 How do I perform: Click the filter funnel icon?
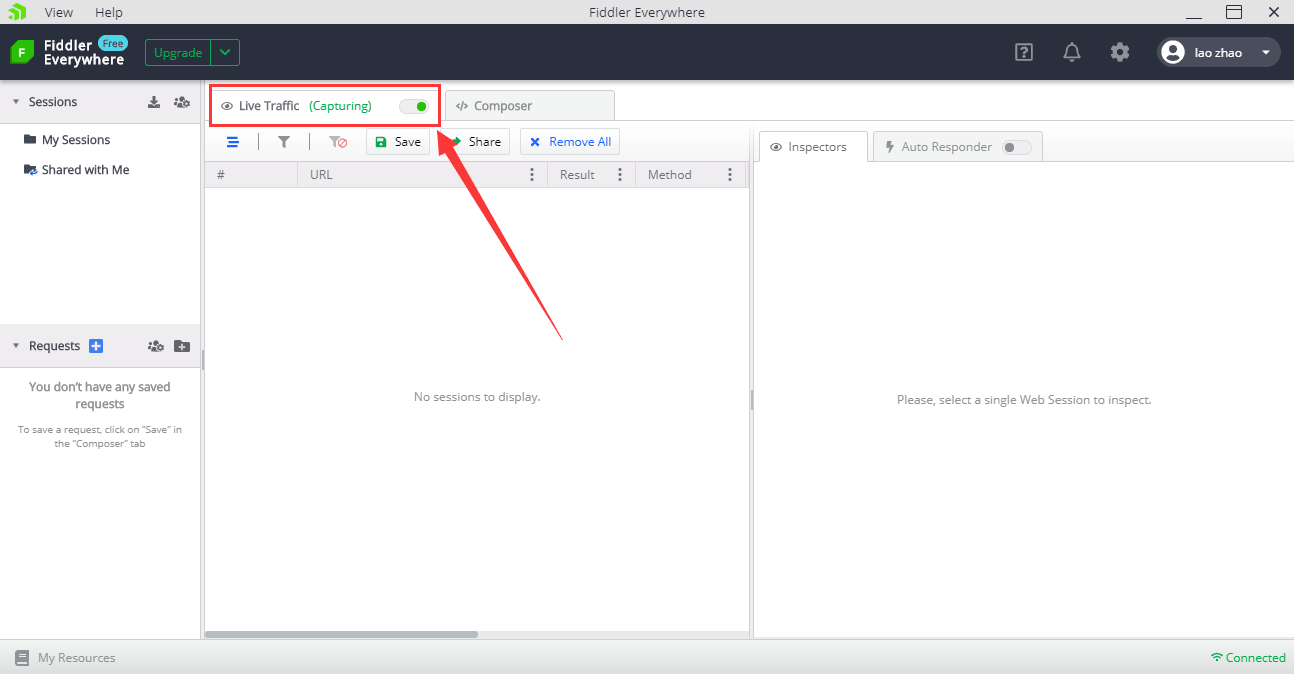point(284,142)
